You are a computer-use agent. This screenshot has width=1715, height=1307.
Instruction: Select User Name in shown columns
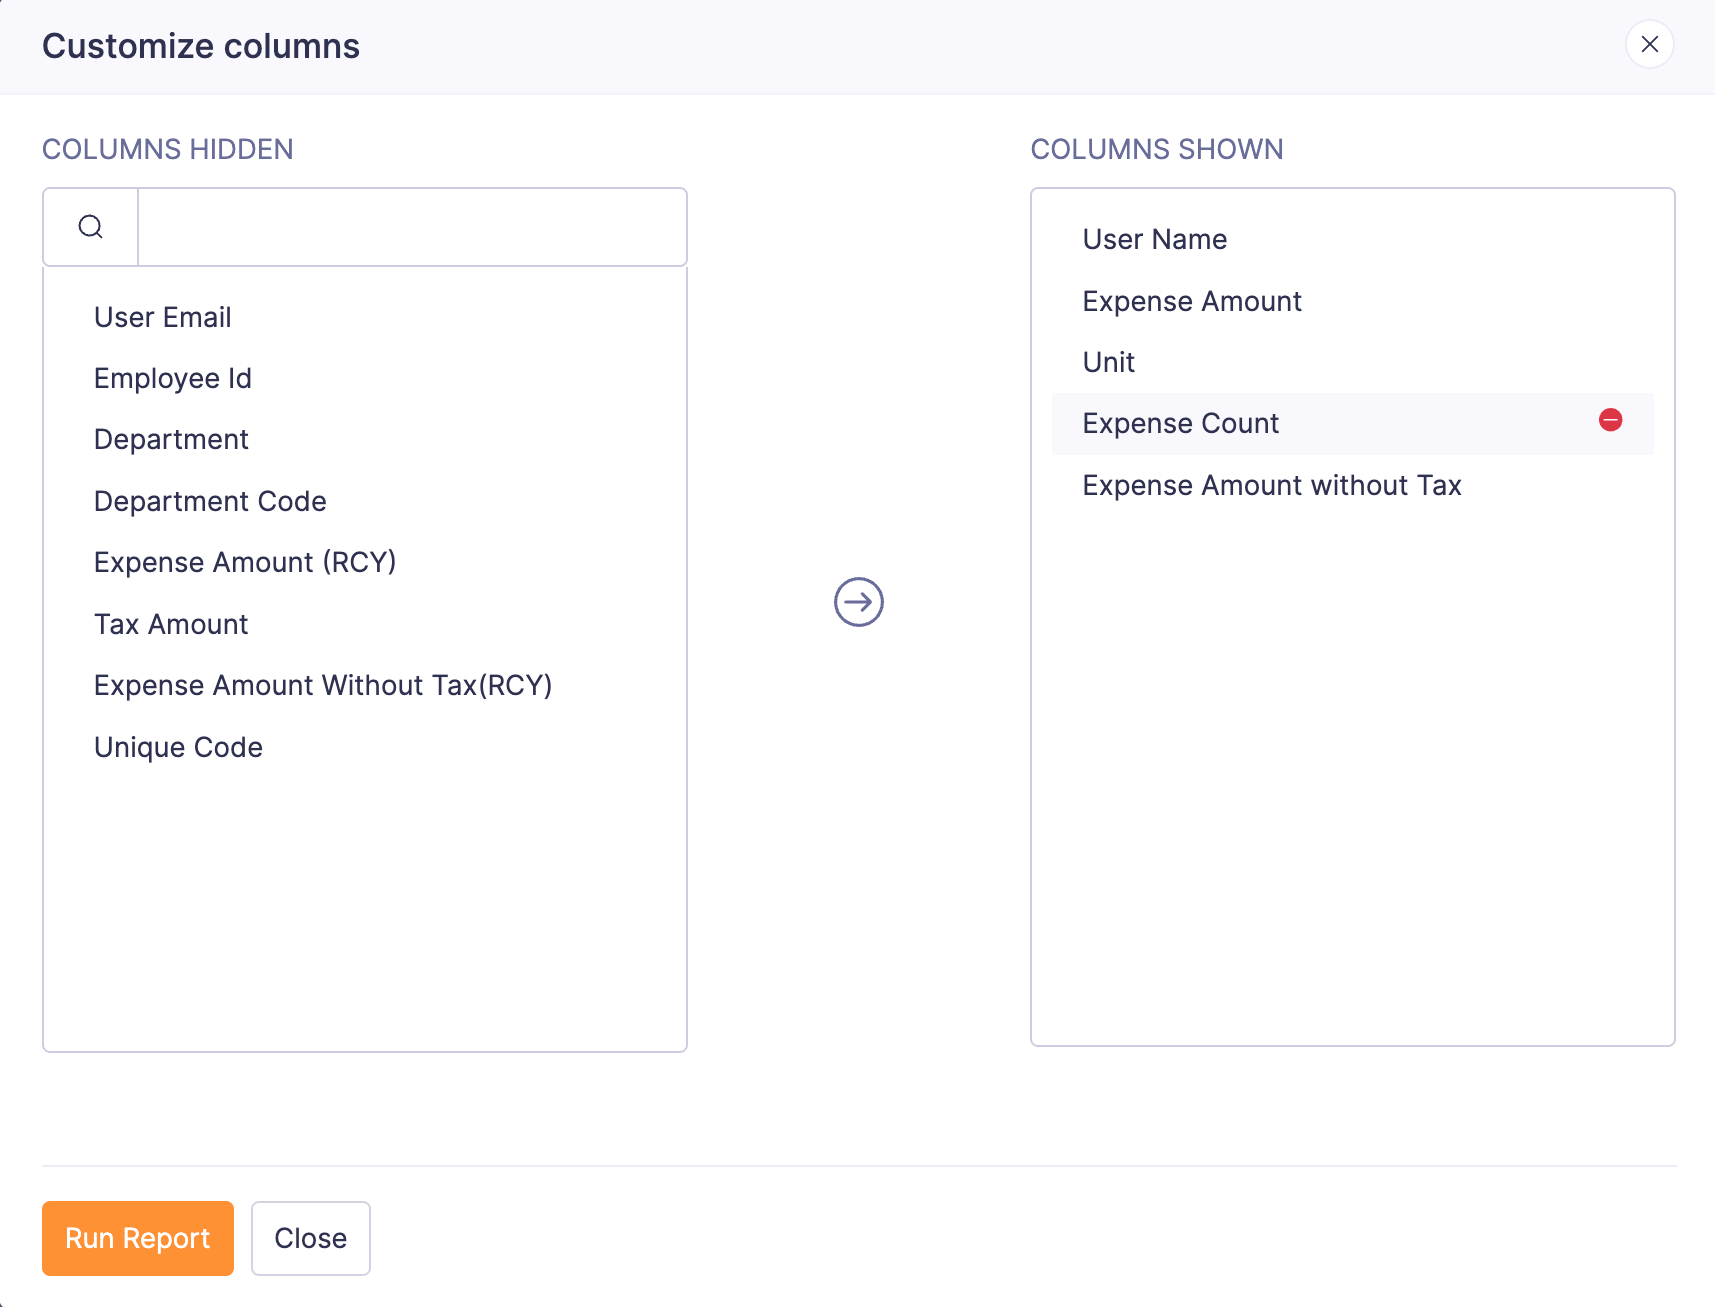[x=1154, y=239]
